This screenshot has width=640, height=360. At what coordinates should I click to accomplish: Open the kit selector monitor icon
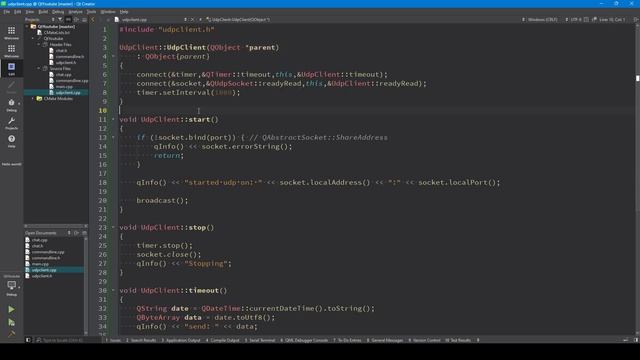(11, 286)
